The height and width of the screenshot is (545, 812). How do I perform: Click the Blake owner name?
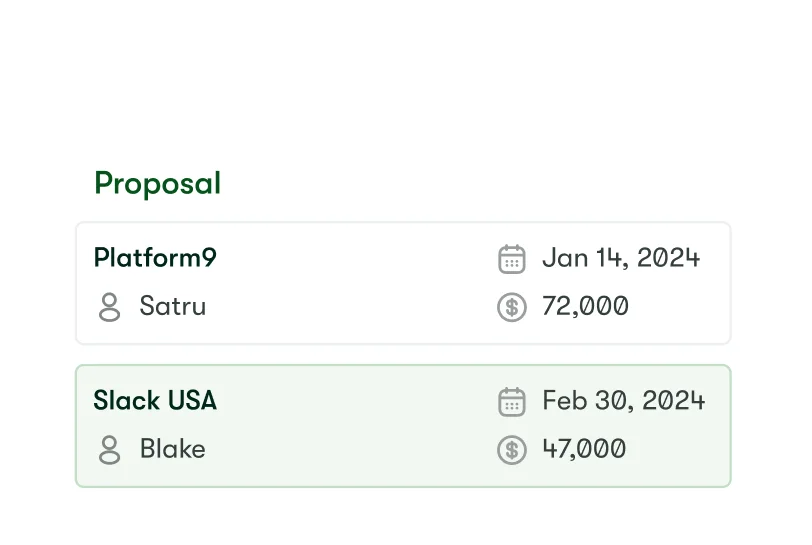point(172,449)
